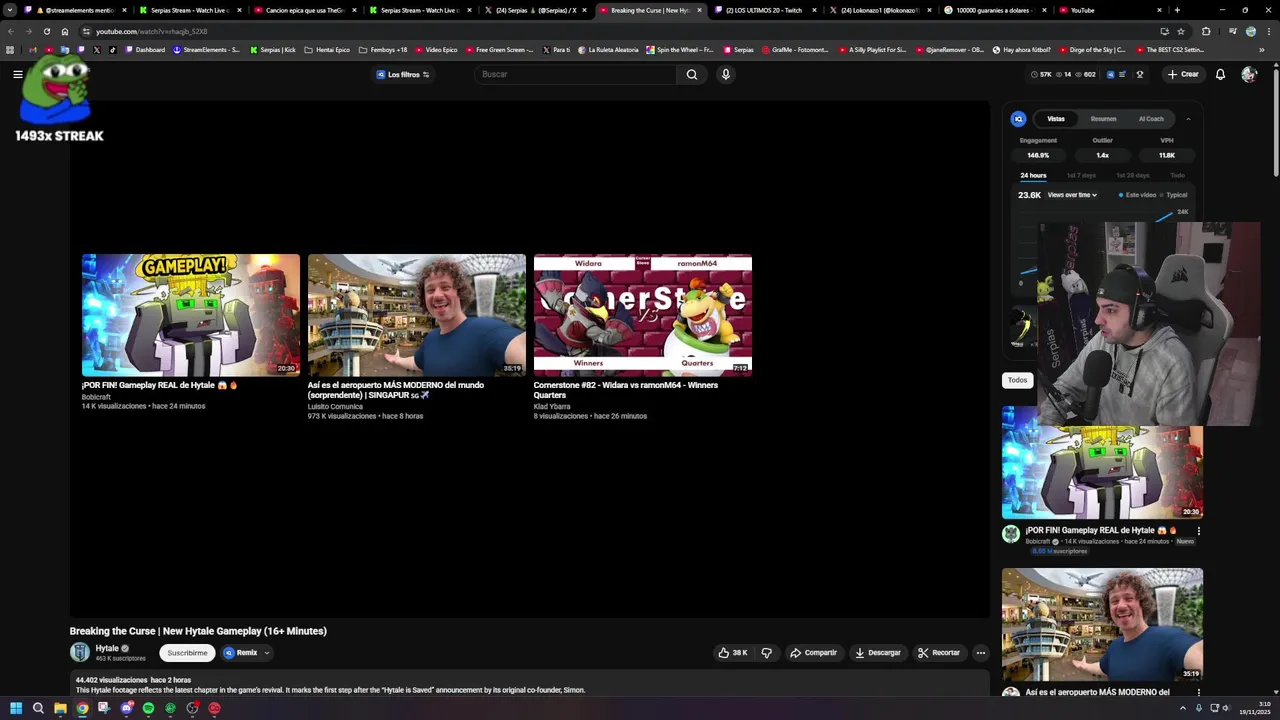Image resolution: width=1280 pixels, height=720 pixels.
Task: Select the Todo range tab
Action: pyautogui.click(x=1177, y=176)
